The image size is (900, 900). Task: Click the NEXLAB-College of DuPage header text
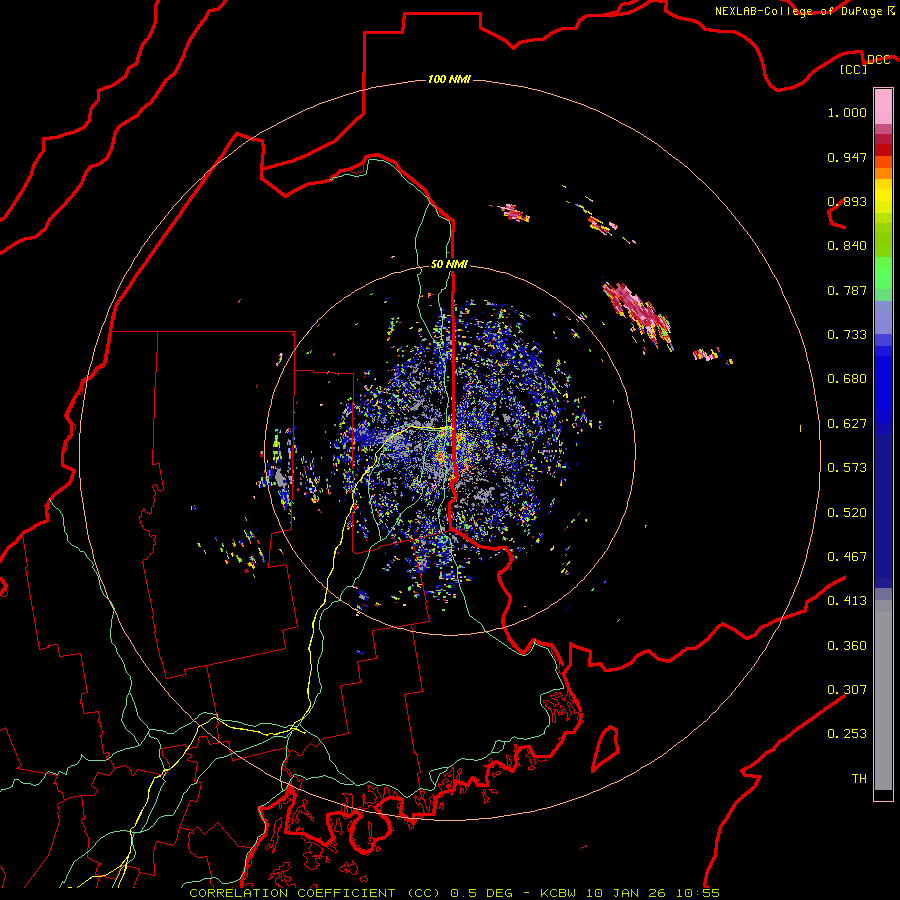click(x=798, y=11)
